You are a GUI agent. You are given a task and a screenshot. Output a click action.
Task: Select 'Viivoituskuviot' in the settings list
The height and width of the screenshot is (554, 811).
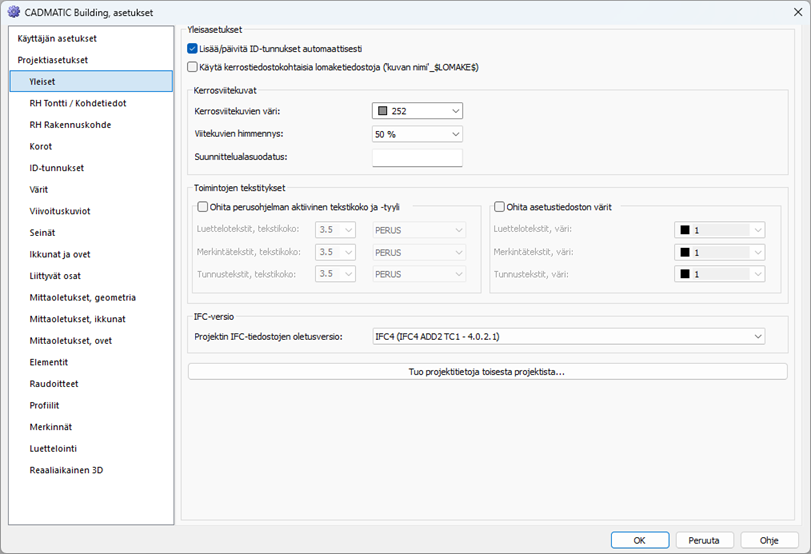61,211
